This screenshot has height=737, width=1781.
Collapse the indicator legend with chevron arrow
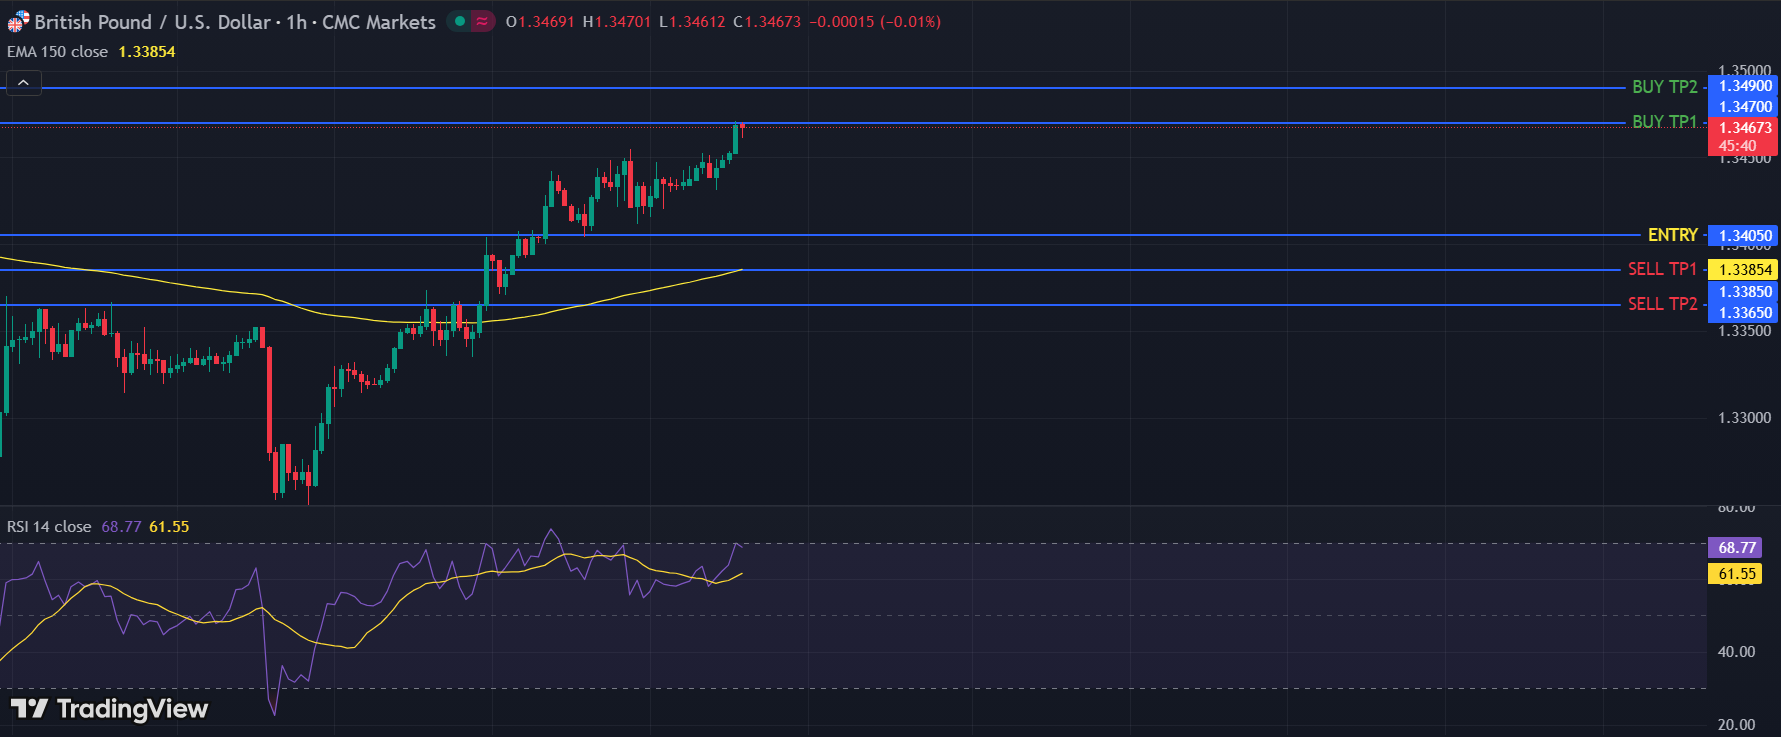click(24, 83)
